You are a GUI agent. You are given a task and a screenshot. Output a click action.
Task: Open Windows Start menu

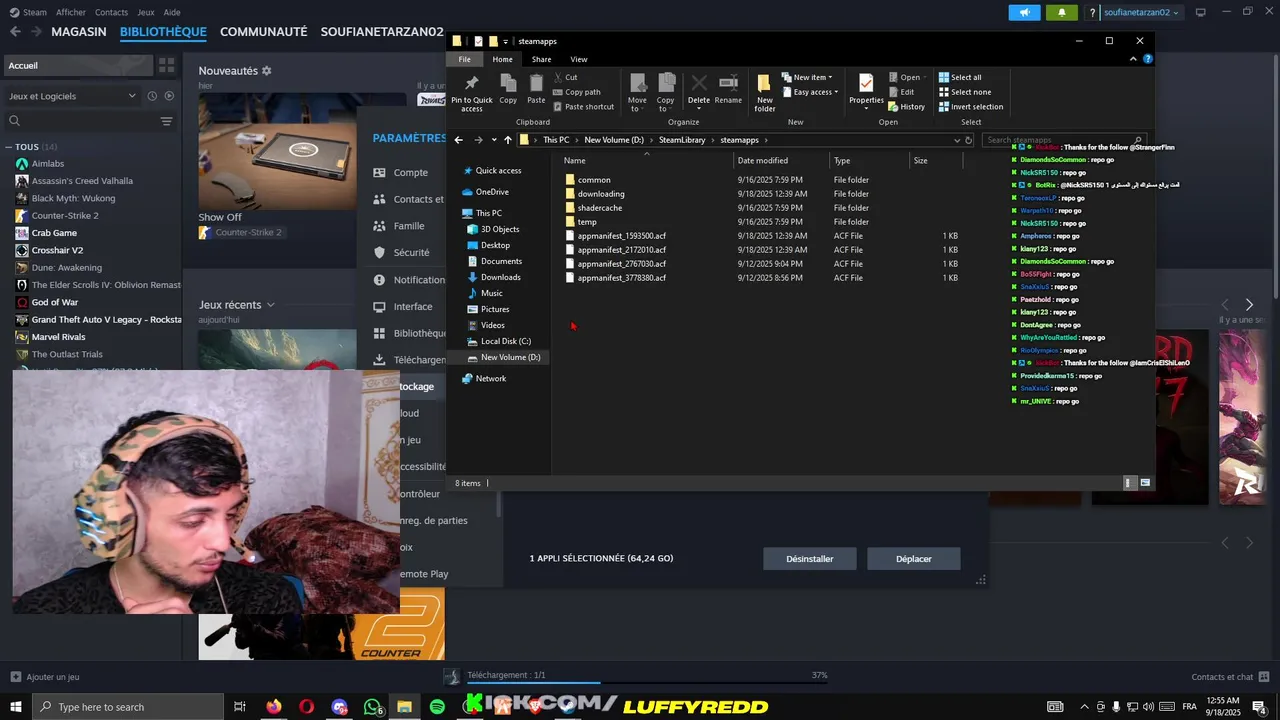15,707
